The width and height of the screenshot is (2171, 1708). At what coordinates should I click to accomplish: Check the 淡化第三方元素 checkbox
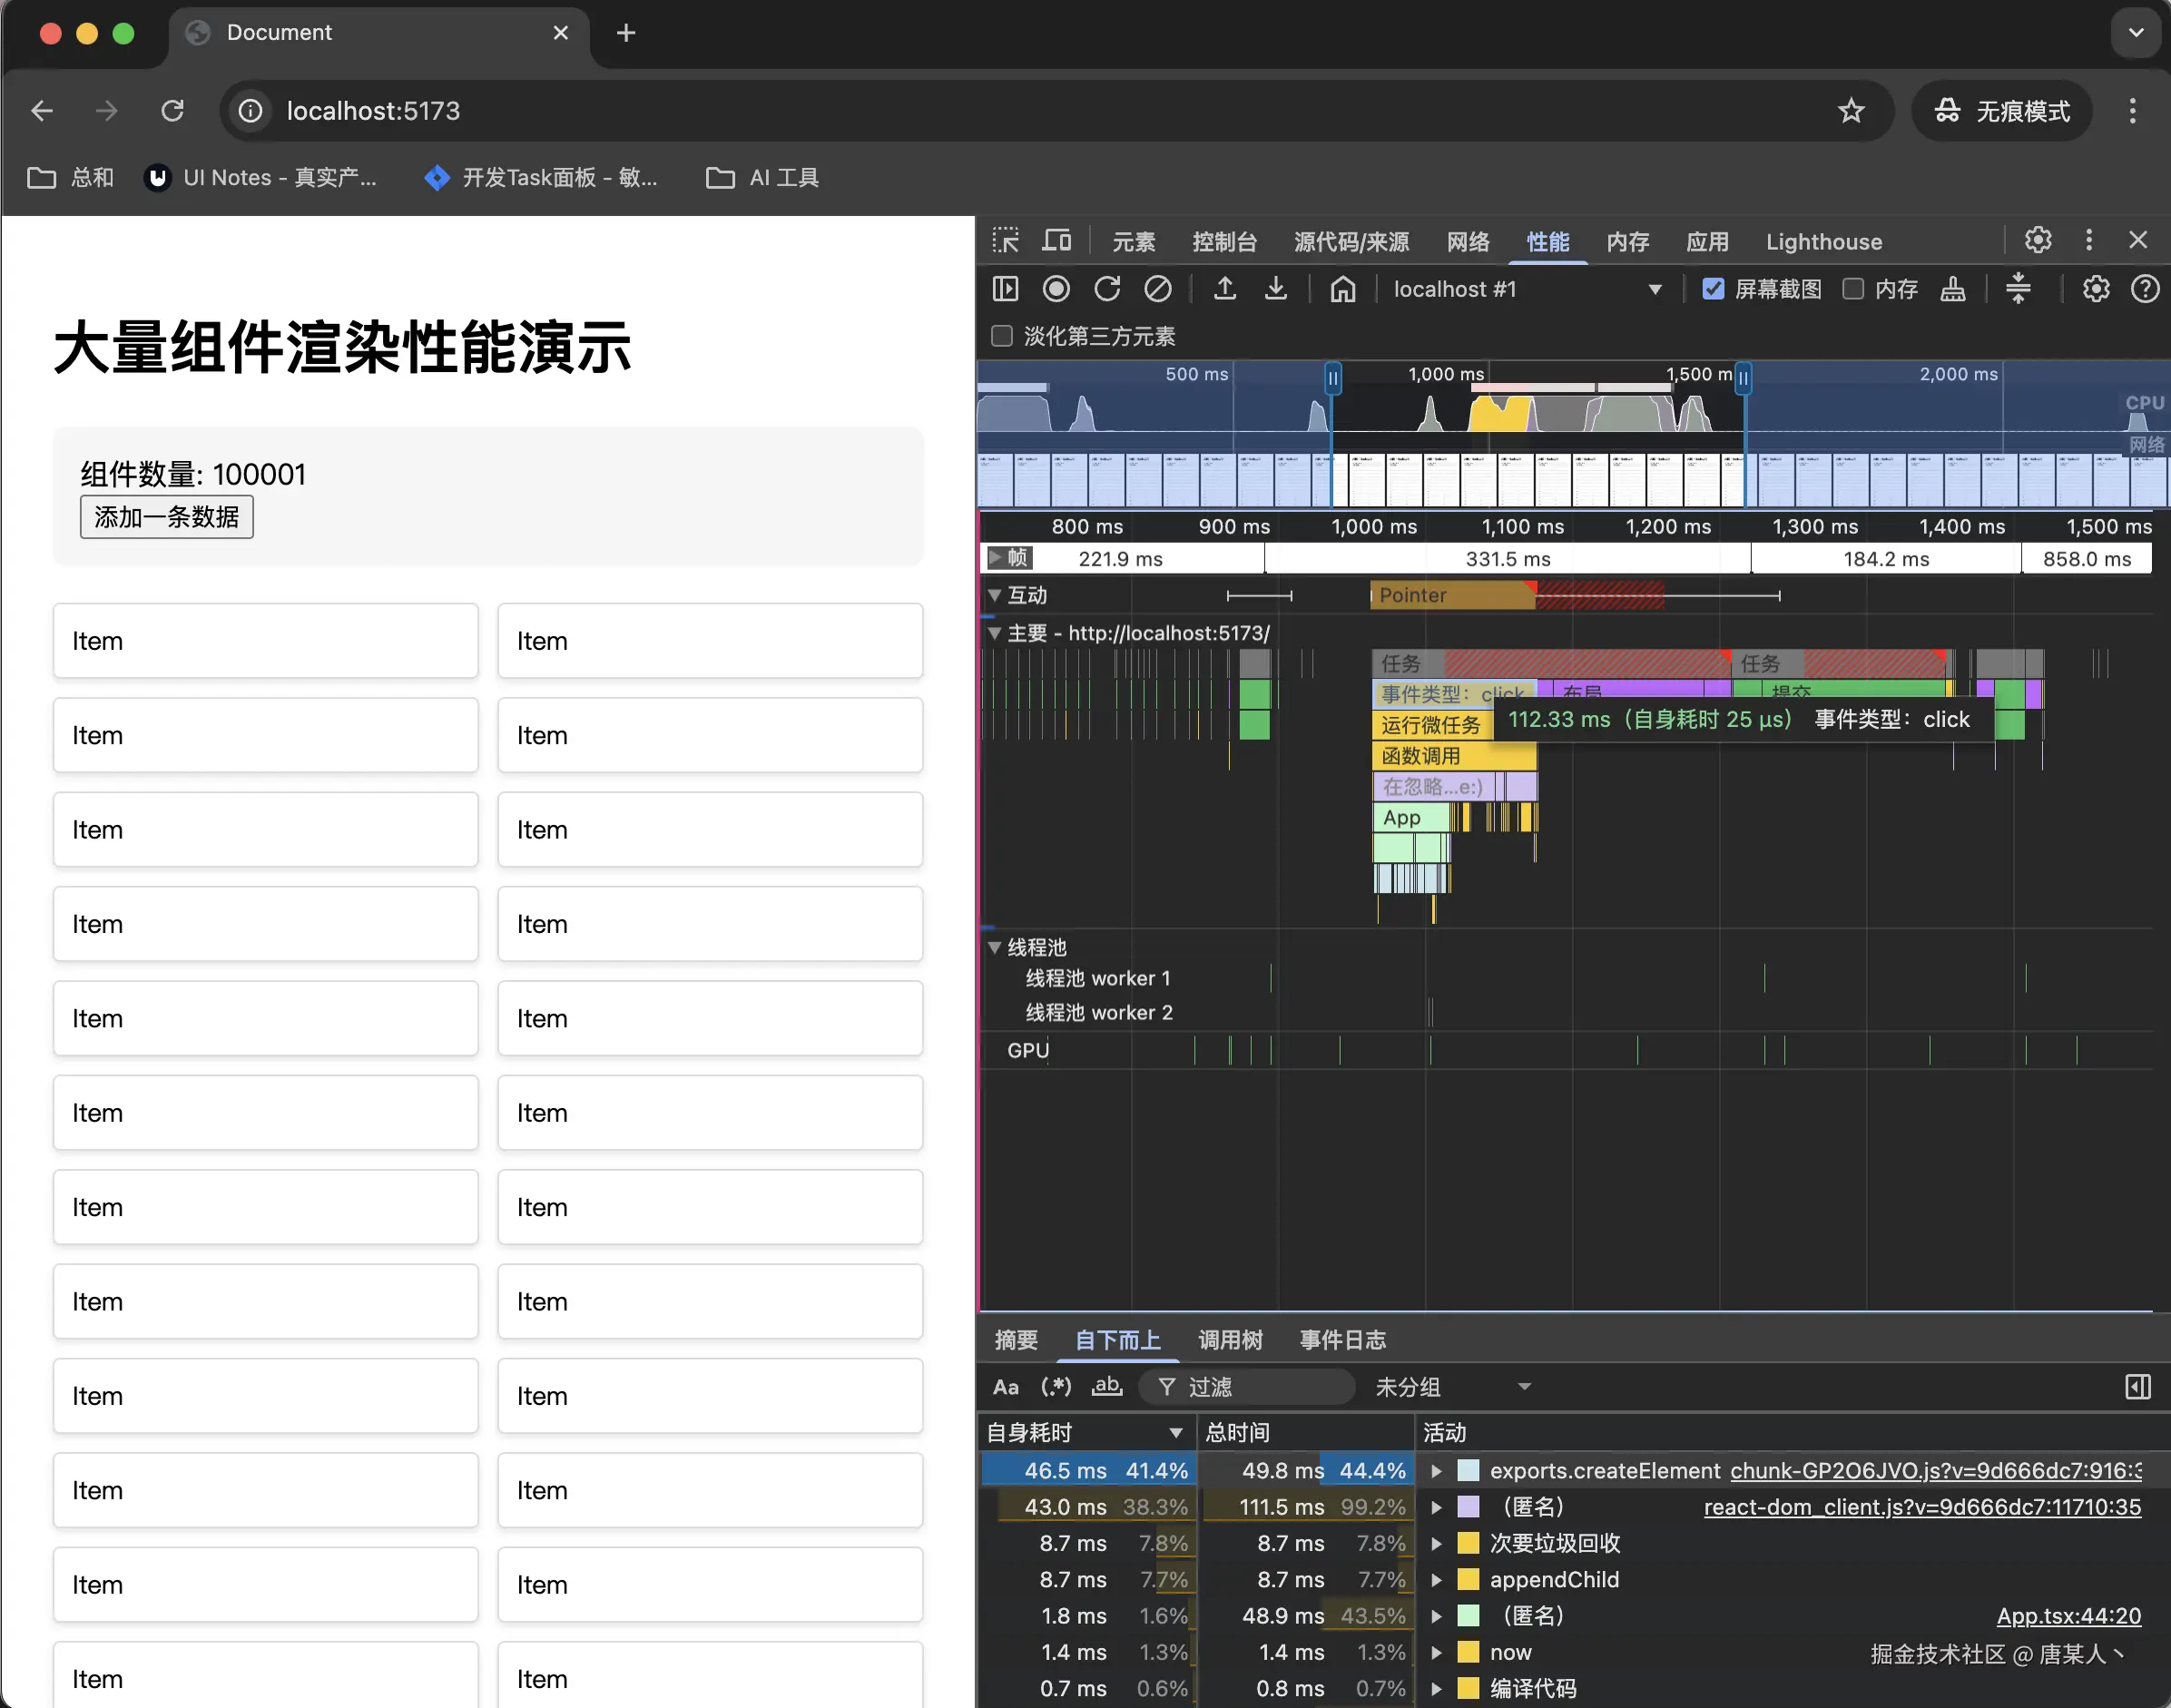(1001, 336)
